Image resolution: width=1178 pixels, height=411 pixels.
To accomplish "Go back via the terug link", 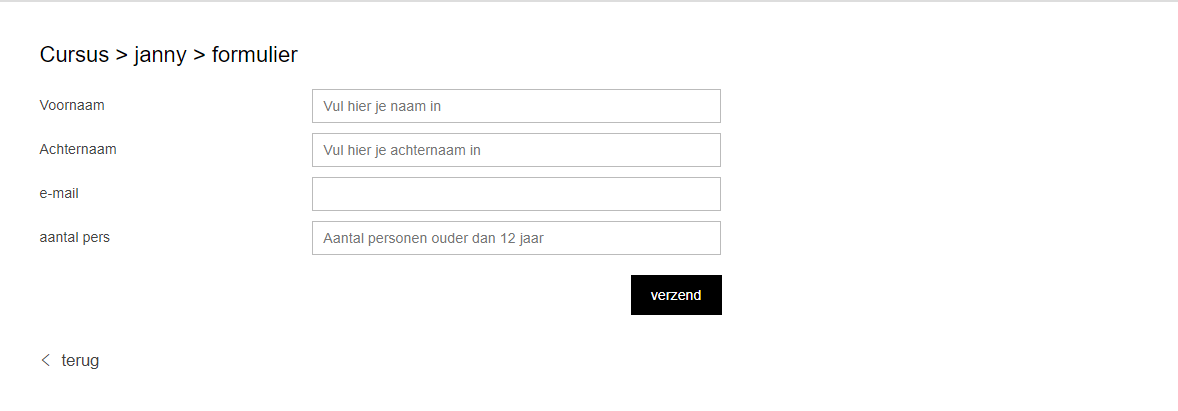I will 80,361.
